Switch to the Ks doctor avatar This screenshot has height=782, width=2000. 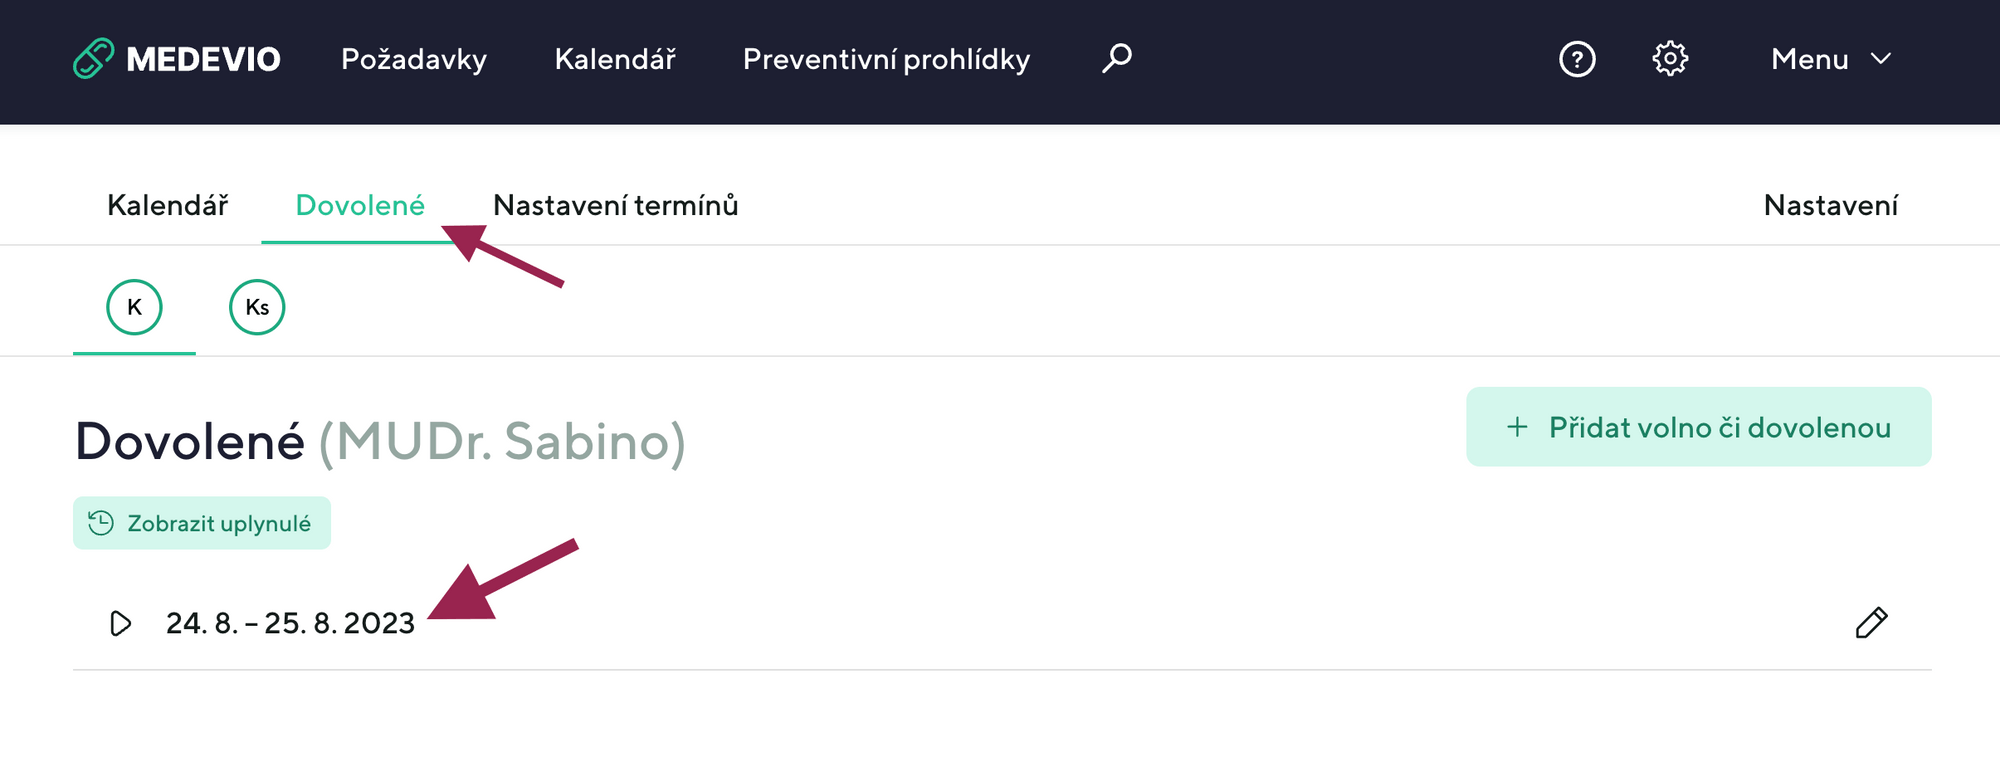pos(256,307)
